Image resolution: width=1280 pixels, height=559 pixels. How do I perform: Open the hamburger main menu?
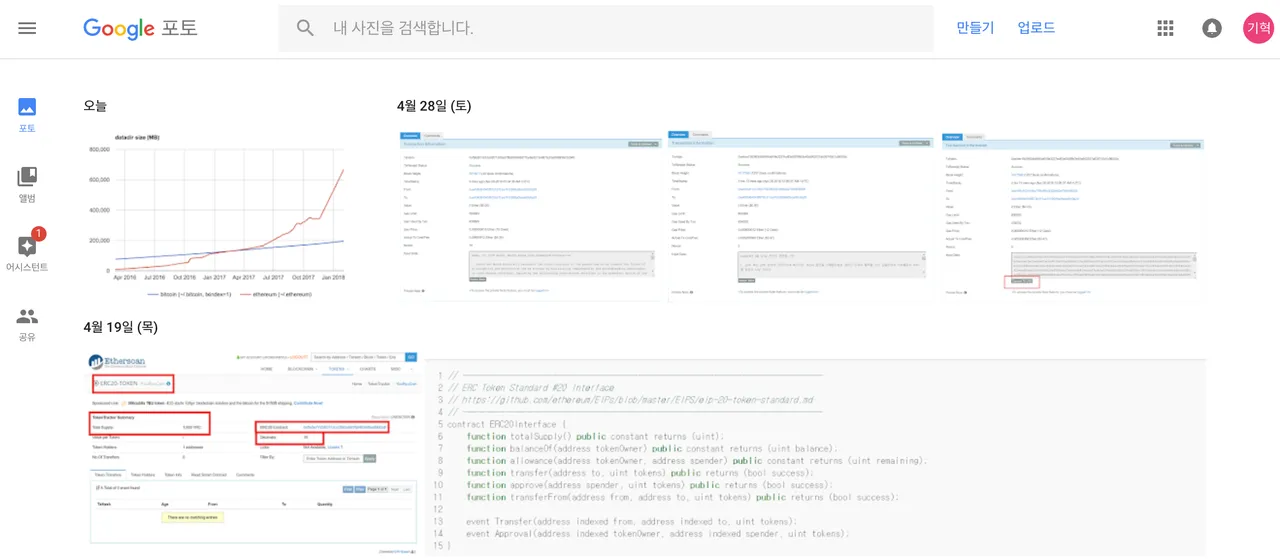tap(27, 28)
